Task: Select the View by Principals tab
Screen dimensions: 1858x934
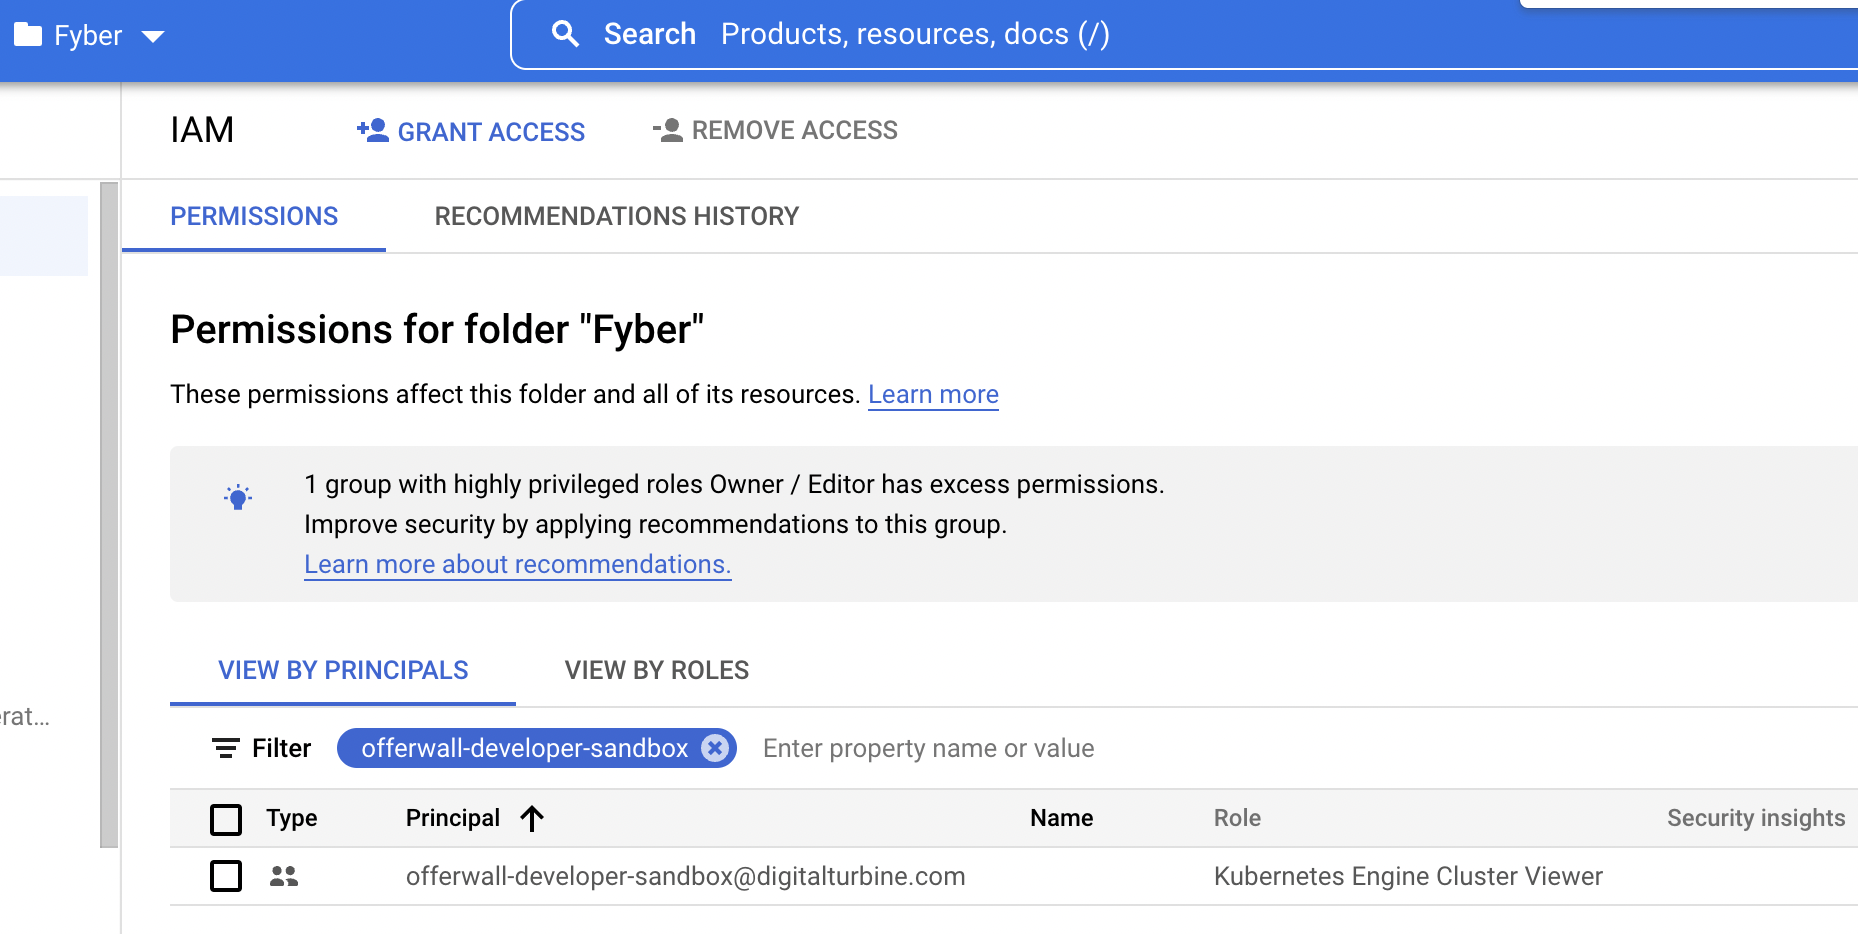Action: 343,670
